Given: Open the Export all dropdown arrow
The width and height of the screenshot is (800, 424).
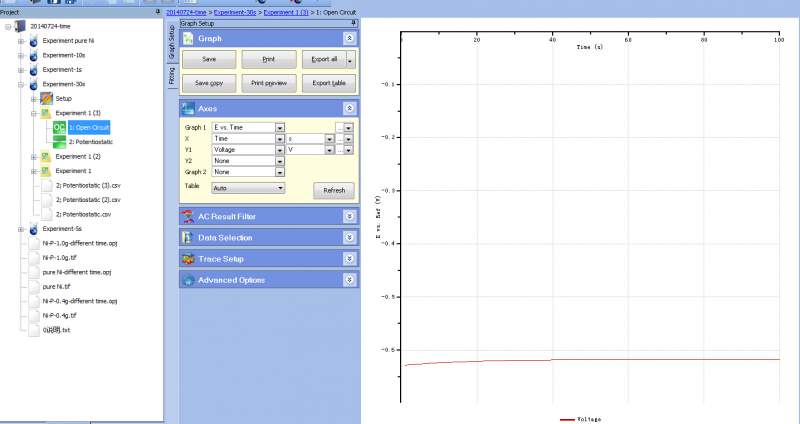Looking at the screenshot, I should tap(351, 60).
